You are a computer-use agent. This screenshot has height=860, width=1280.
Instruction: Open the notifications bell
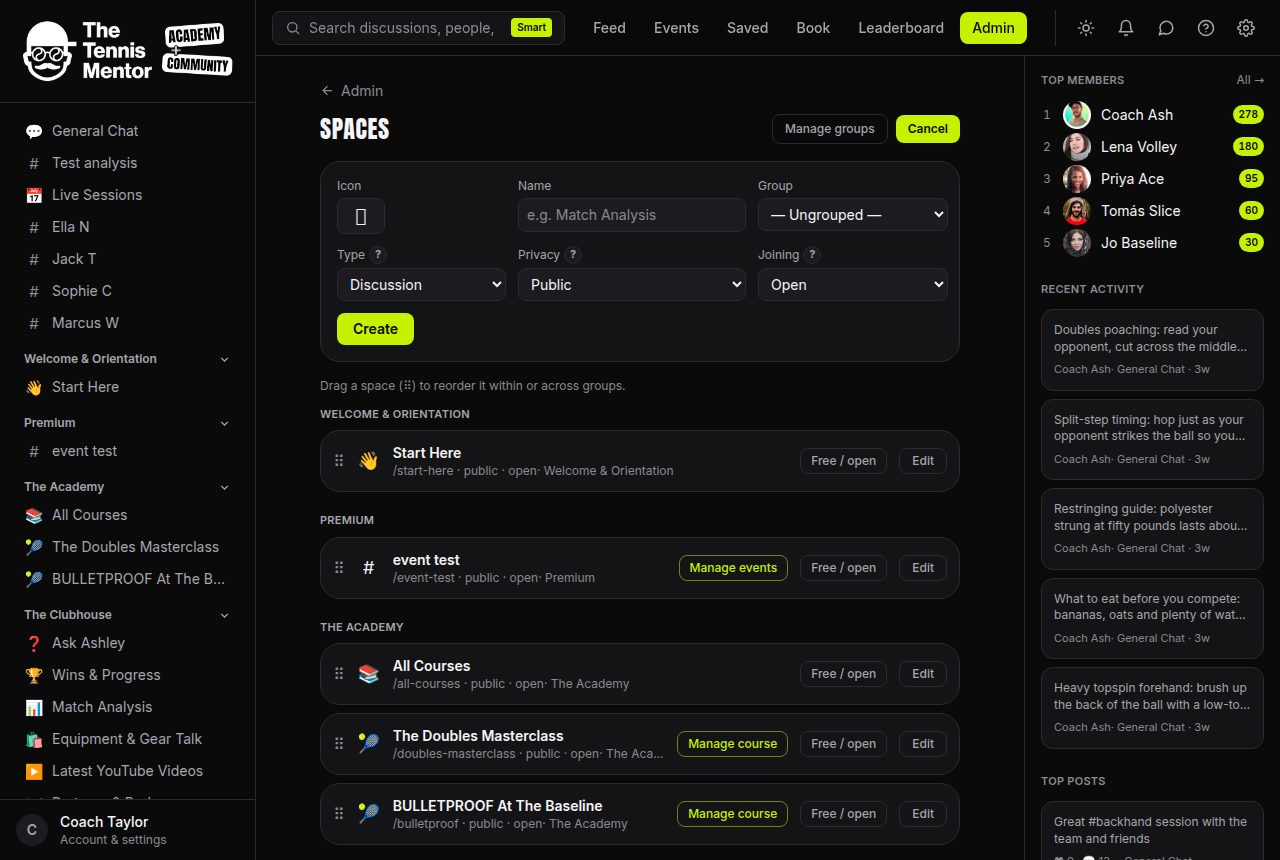tap(1126, 28)
